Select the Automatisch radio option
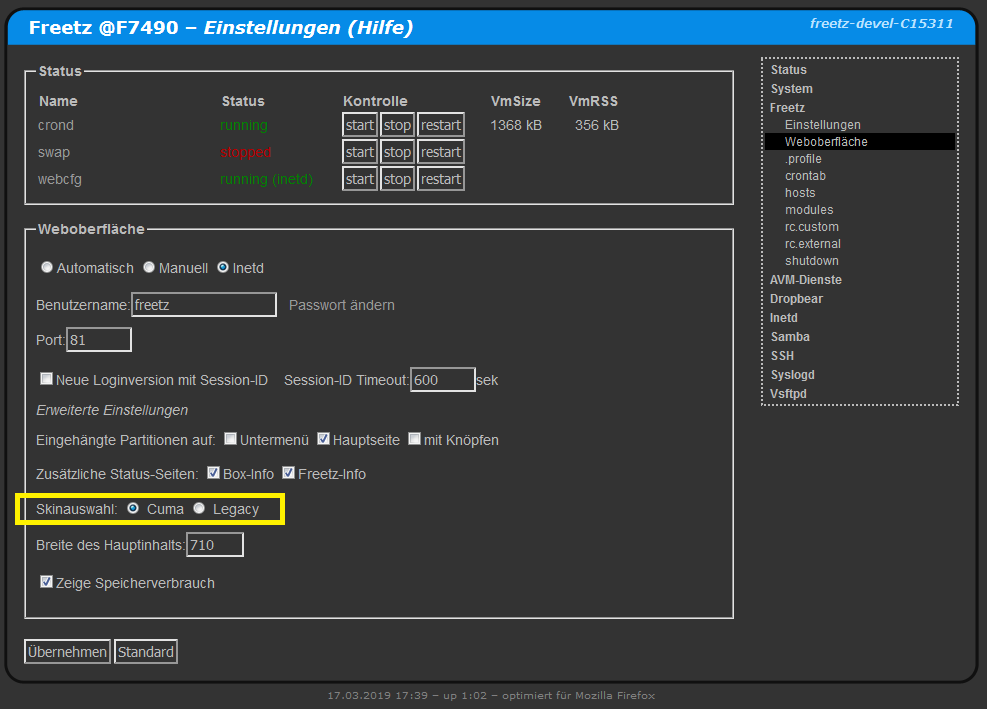Image resolution: width=987 pixels, height=709 pixels. point(47,268)
